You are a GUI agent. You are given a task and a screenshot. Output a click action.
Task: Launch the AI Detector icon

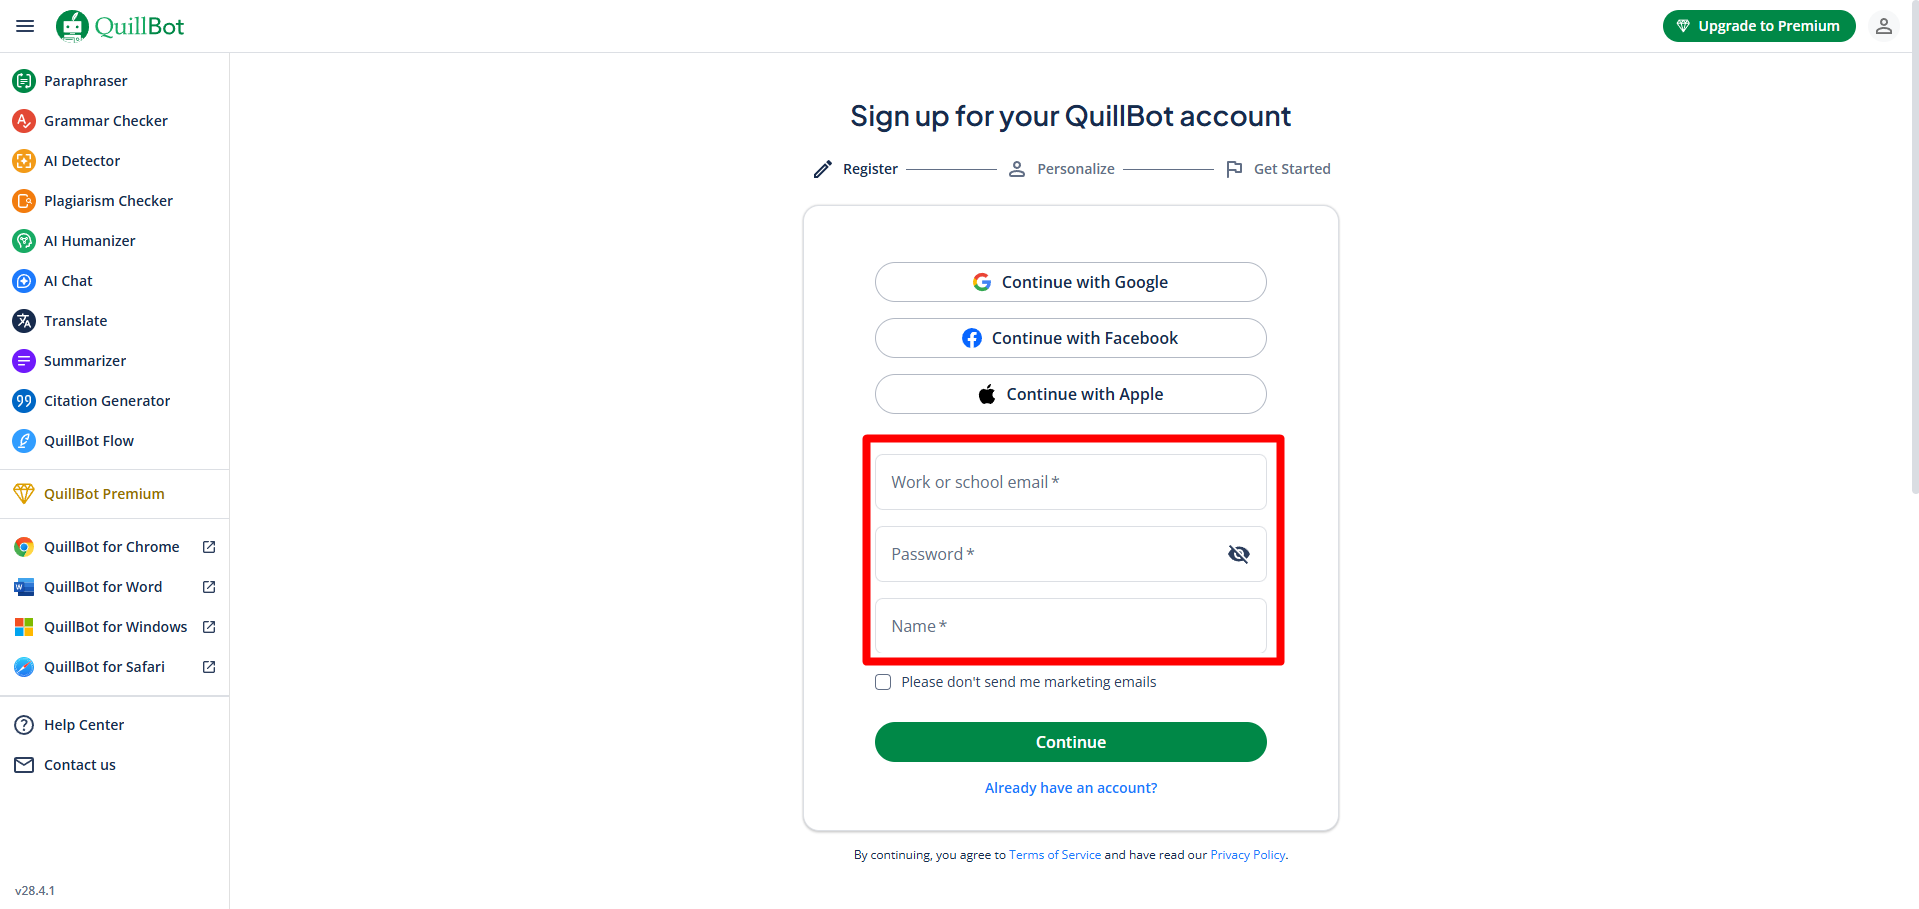pos(24,161)
